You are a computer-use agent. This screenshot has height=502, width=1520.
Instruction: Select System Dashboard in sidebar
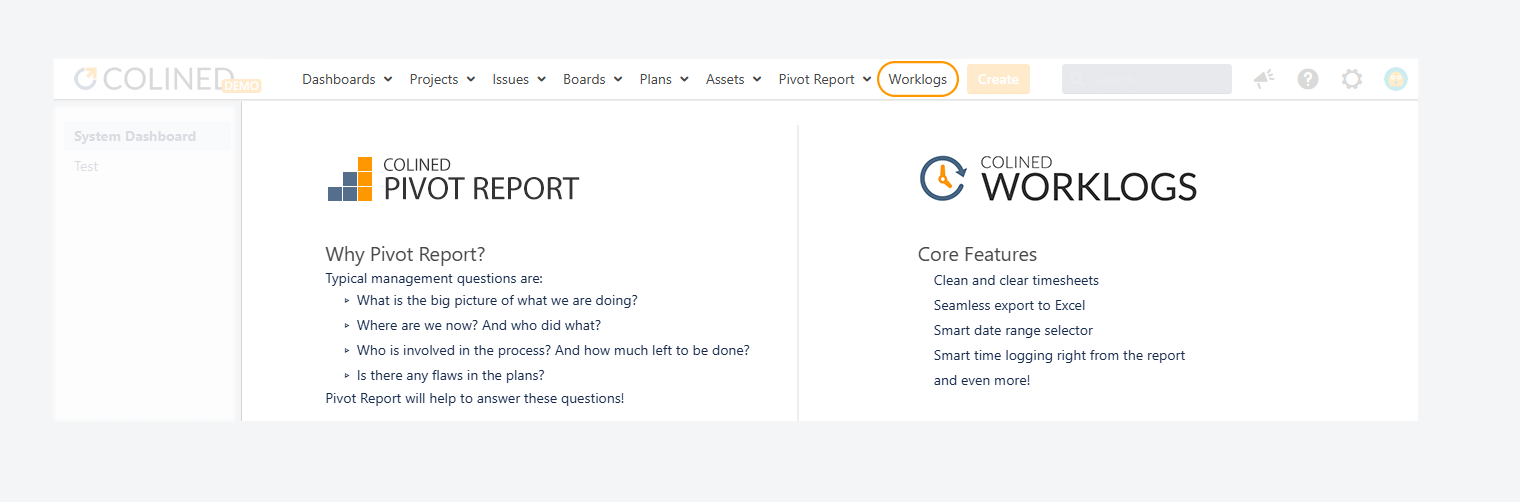click(147, 136)
